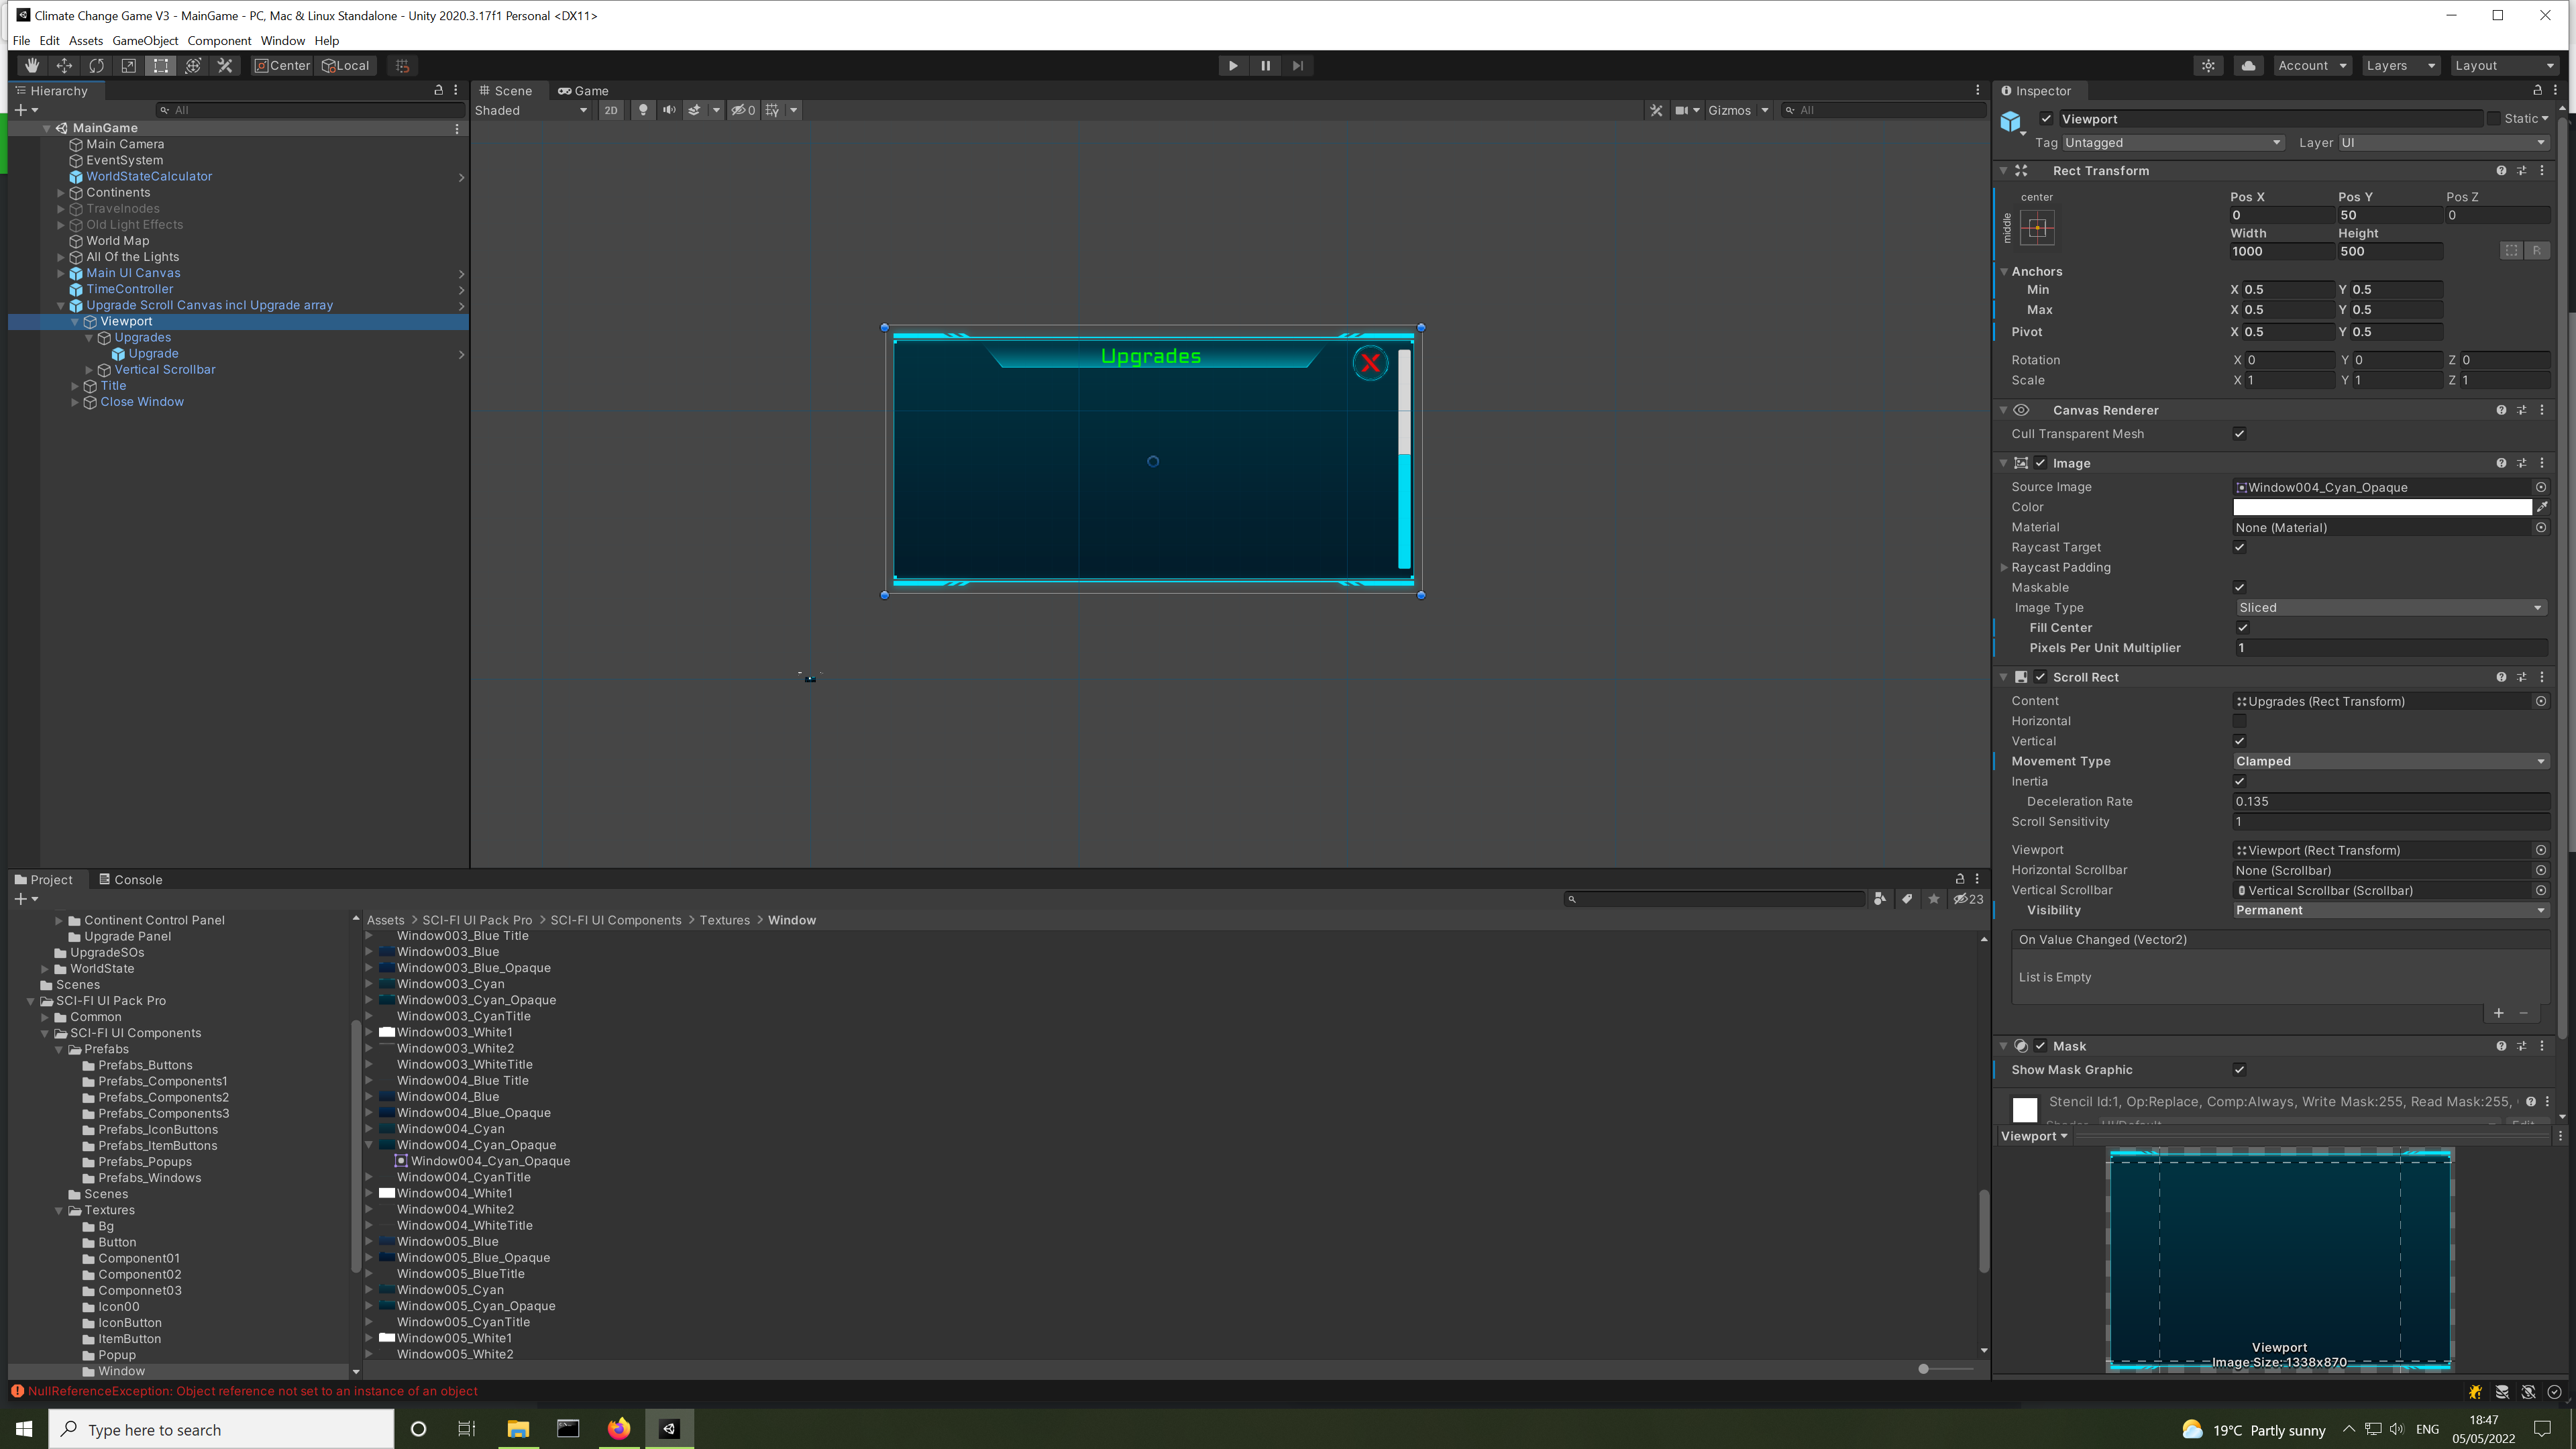Select the Move tool
This screenshot has width=2576, height=1449.
pyautogui.click(x=64, y=65)
